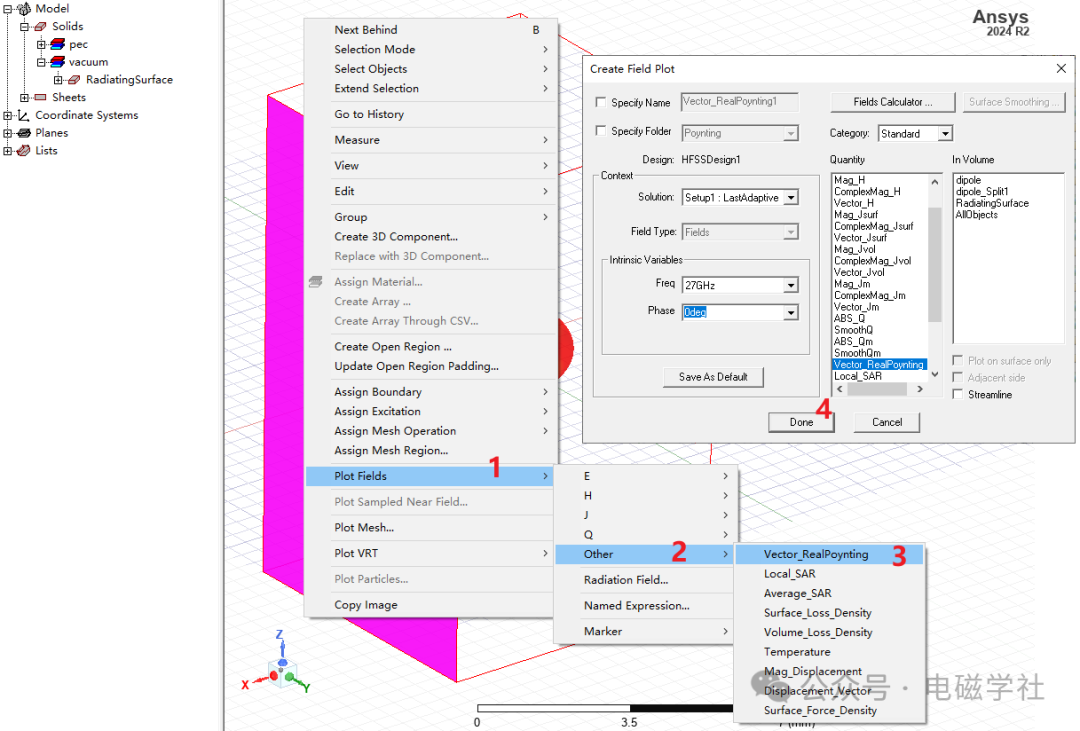Choose Vector_RealPoynting in the Other submenu
The image size is (1080, 731).
829,555
